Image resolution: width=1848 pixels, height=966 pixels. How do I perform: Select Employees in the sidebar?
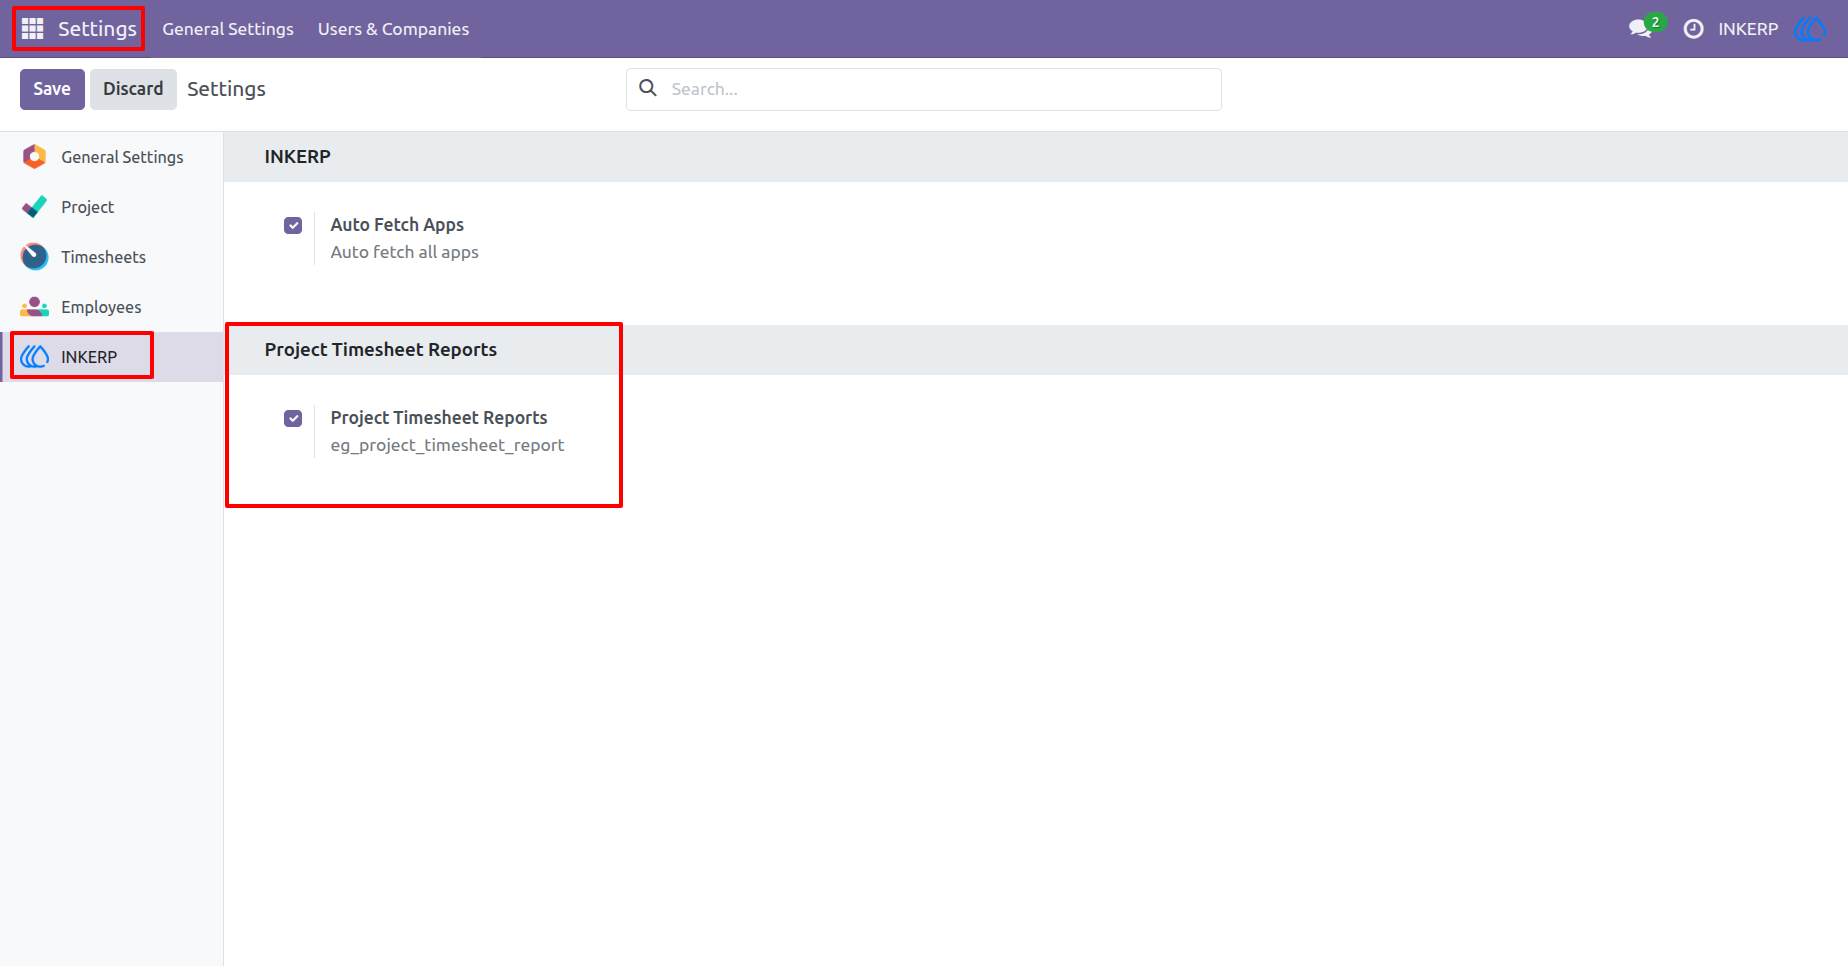coord(112,307)
